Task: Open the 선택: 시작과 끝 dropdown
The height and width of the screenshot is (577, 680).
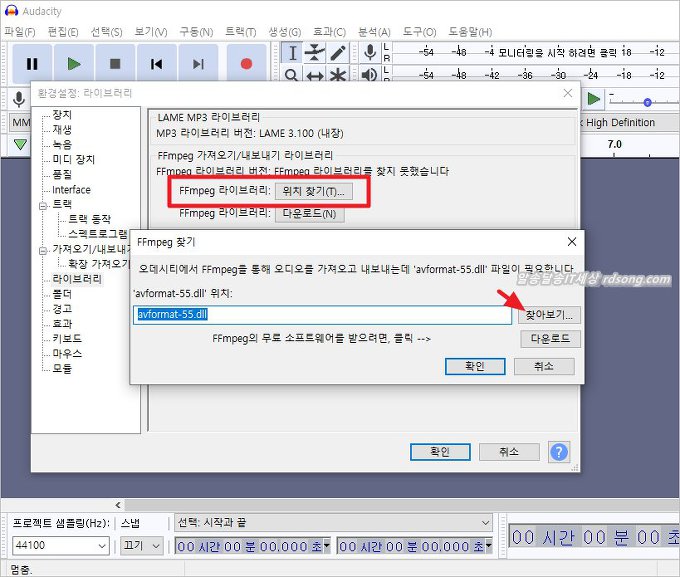Action: (x=332, y=523)
